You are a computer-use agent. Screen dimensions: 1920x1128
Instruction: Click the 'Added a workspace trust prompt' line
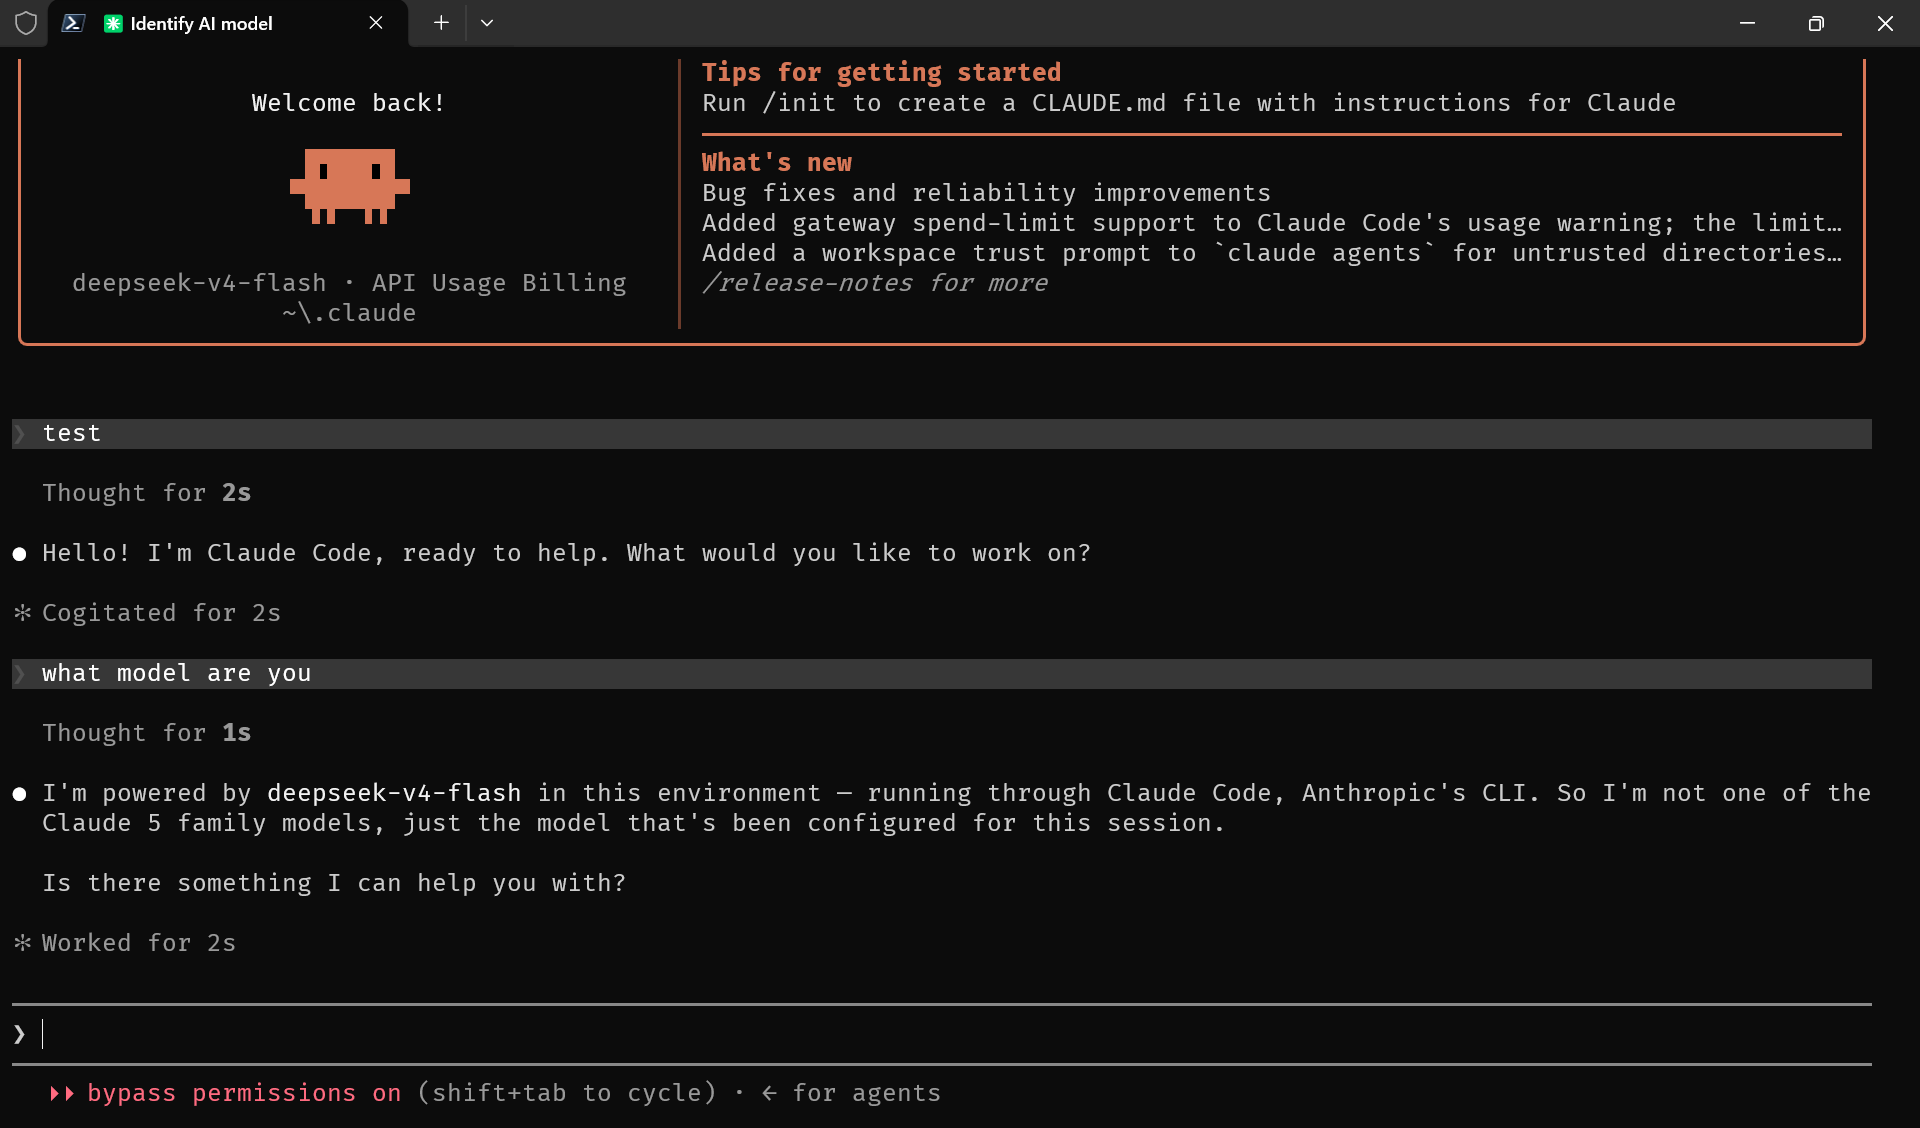pyautogui.click(x=1271, y=253)
